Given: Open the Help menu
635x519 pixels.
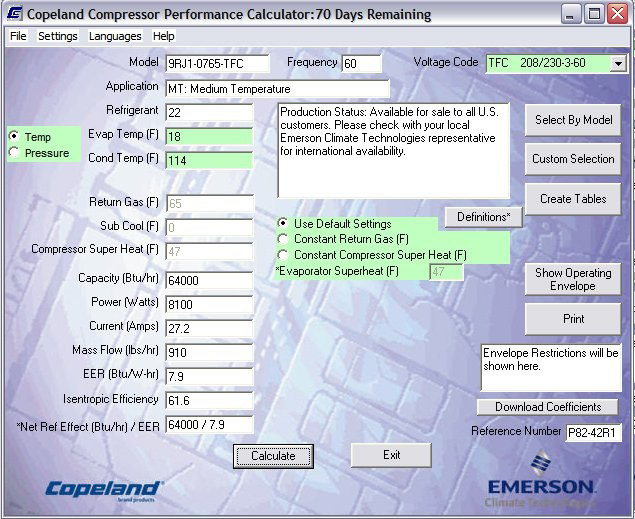Looking at the screenshot, I should pos(164,36).
